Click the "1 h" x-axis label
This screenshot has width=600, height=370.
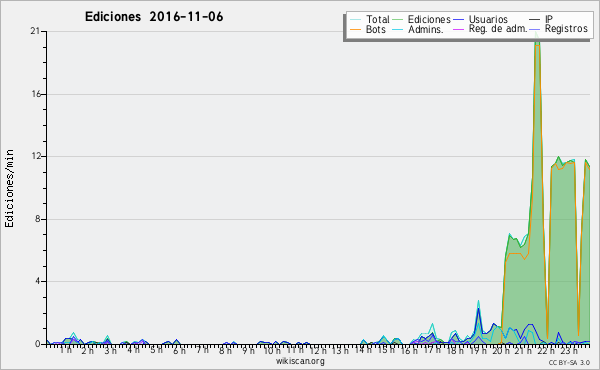(x=65, y=350)
